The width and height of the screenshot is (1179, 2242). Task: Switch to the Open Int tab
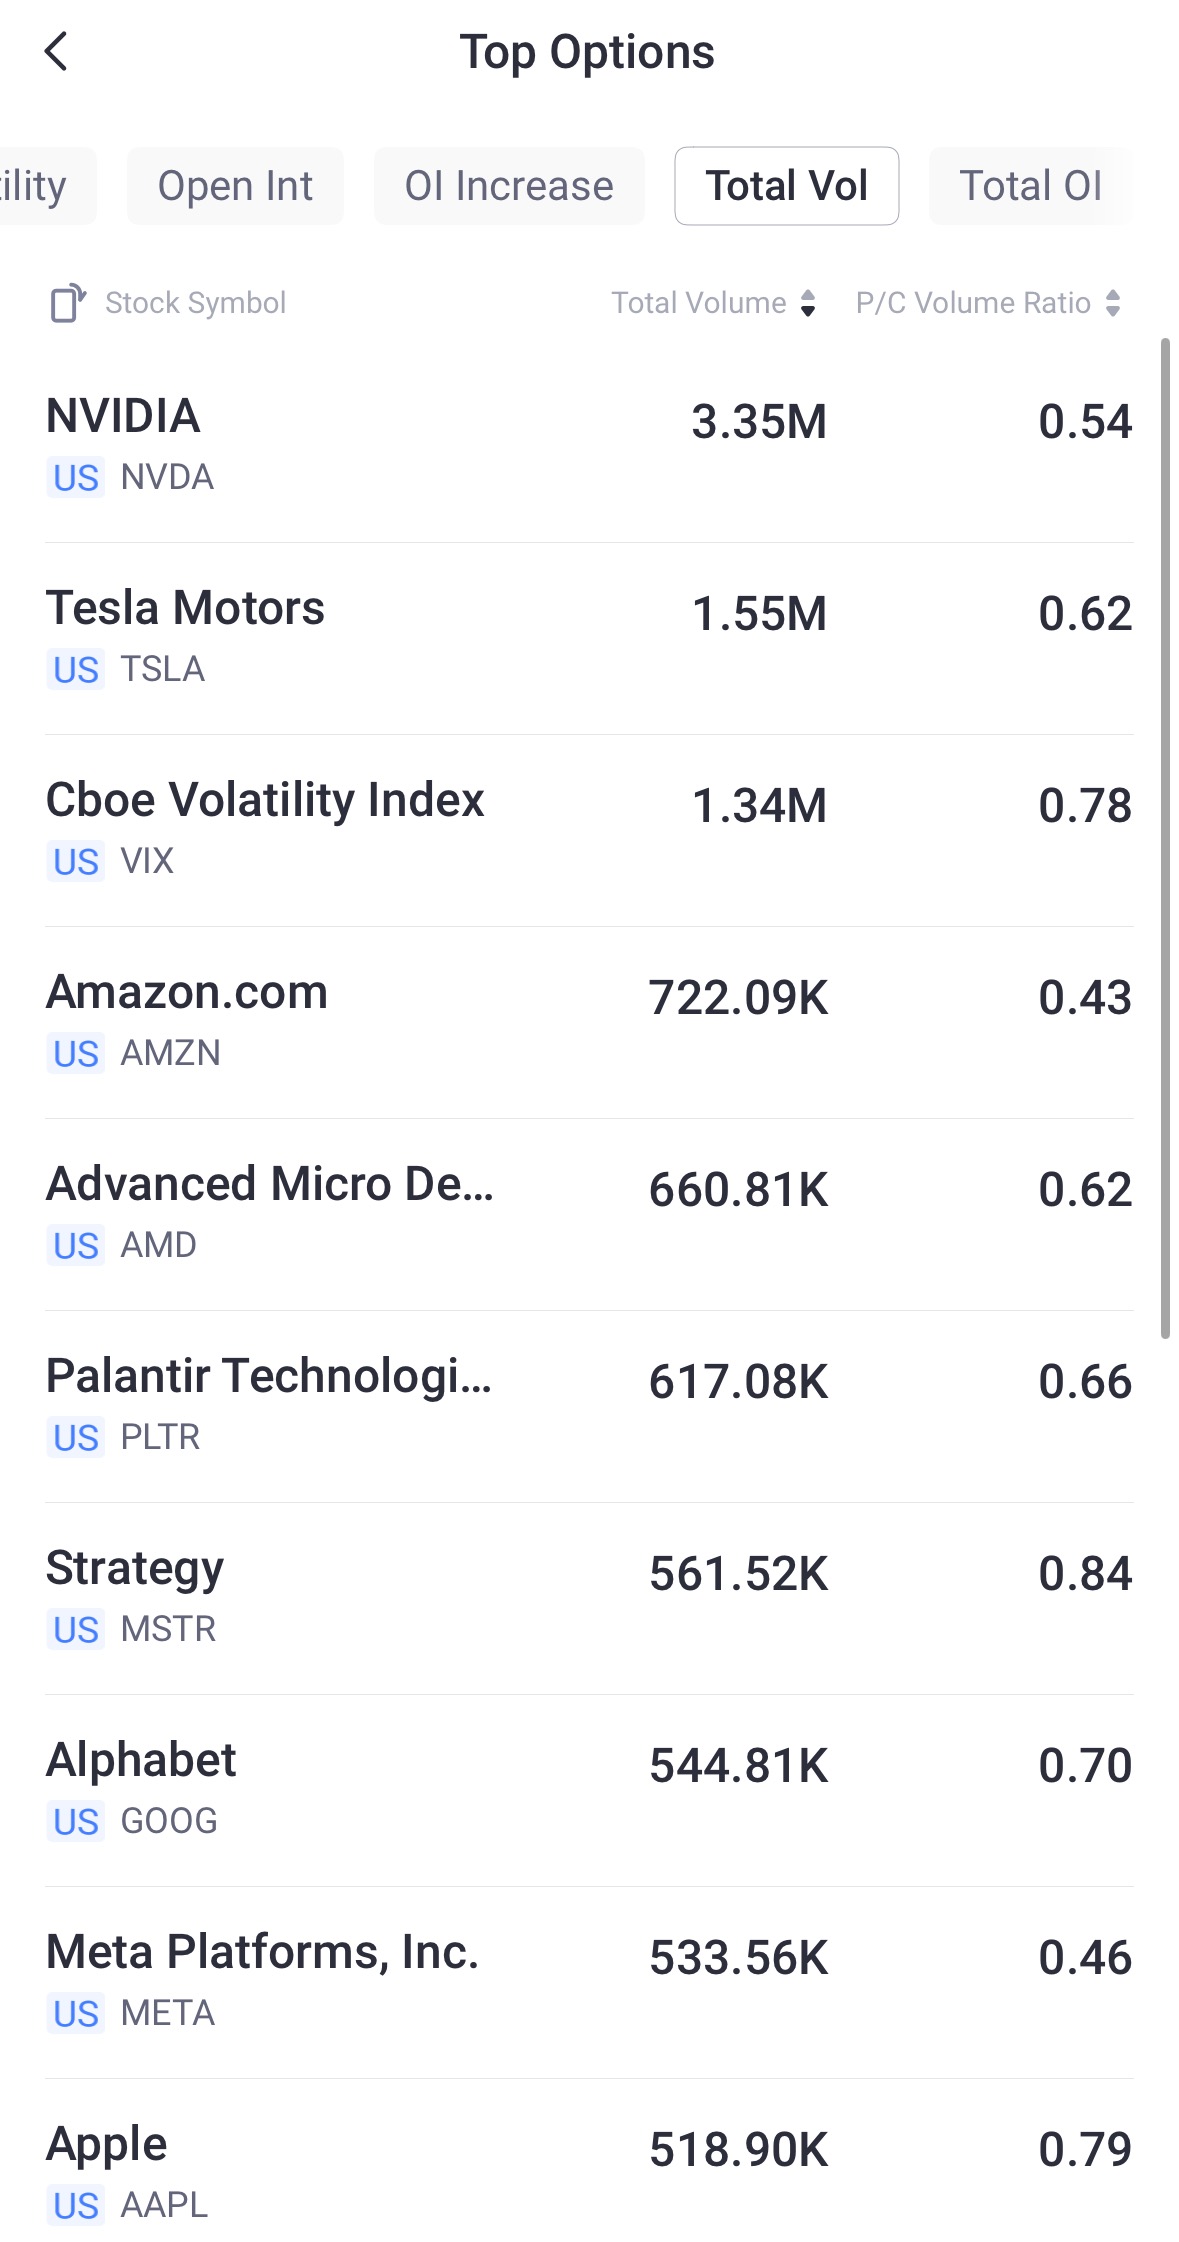235,186
